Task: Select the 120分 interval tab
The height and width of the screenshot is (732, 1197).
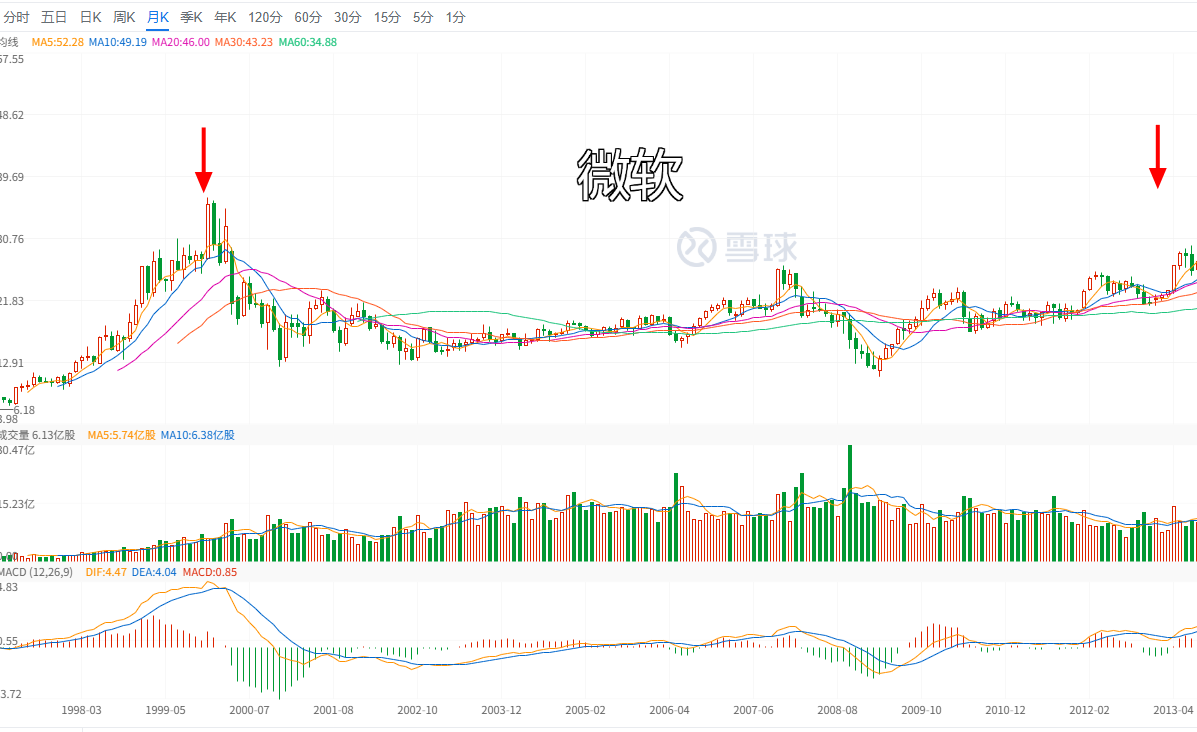Action: (265, 17)
